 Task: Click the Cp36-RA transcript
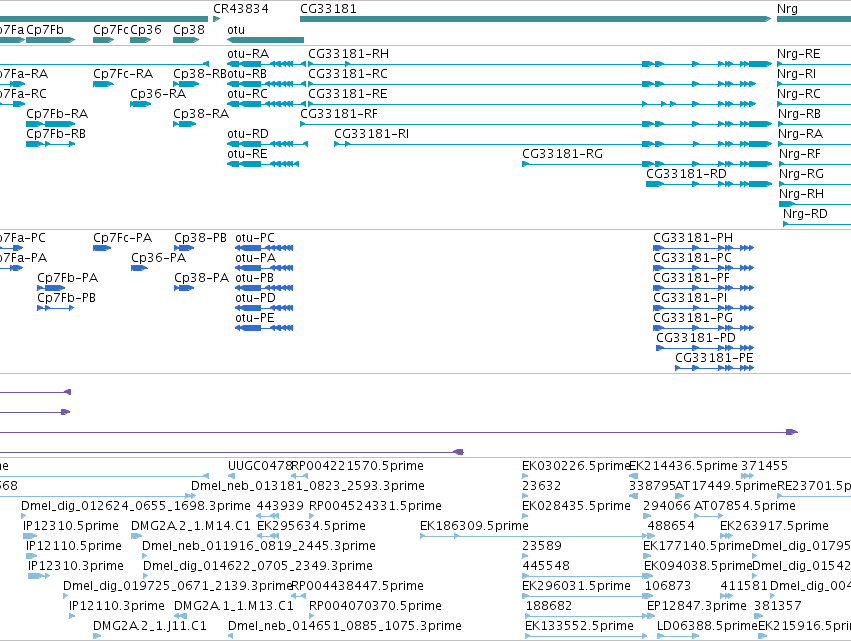coord(141,104)
